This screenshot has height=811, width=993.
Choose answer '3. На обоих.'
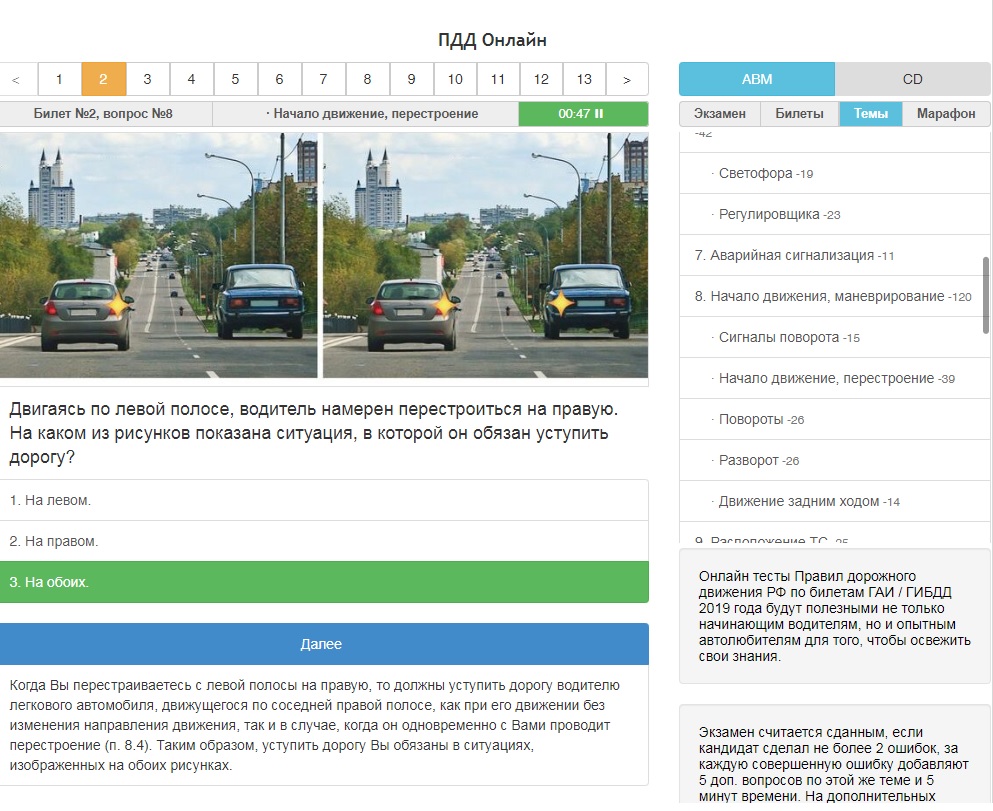click(x=324, y=582)
